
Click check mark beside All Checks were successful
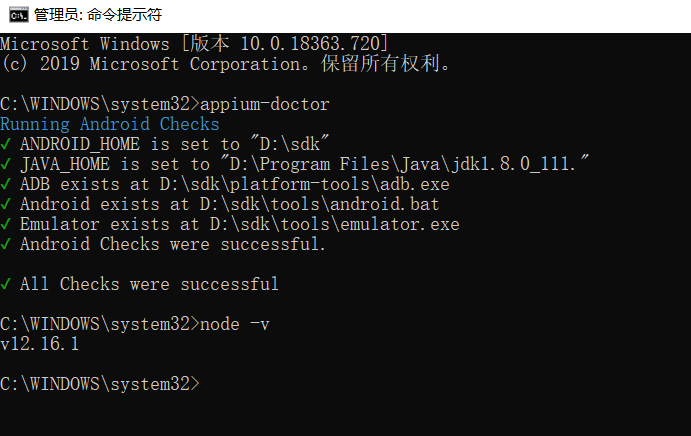click(6, 284)
